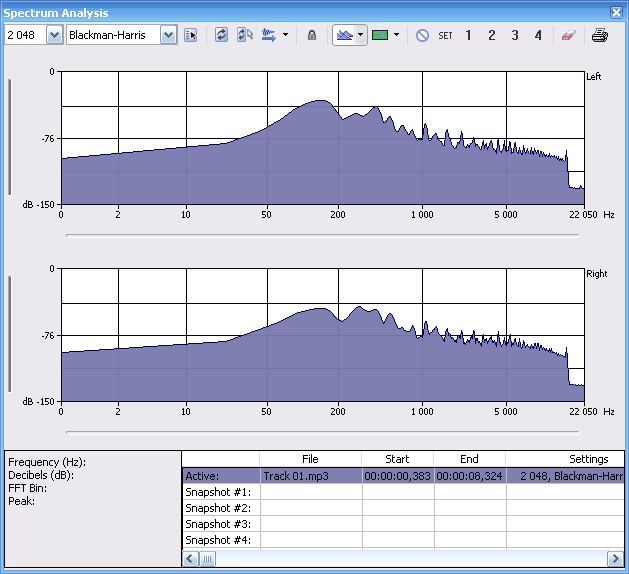Click the Decibels (dB) readout label
Screen dimensions: 629x574
tap(41, 475)
